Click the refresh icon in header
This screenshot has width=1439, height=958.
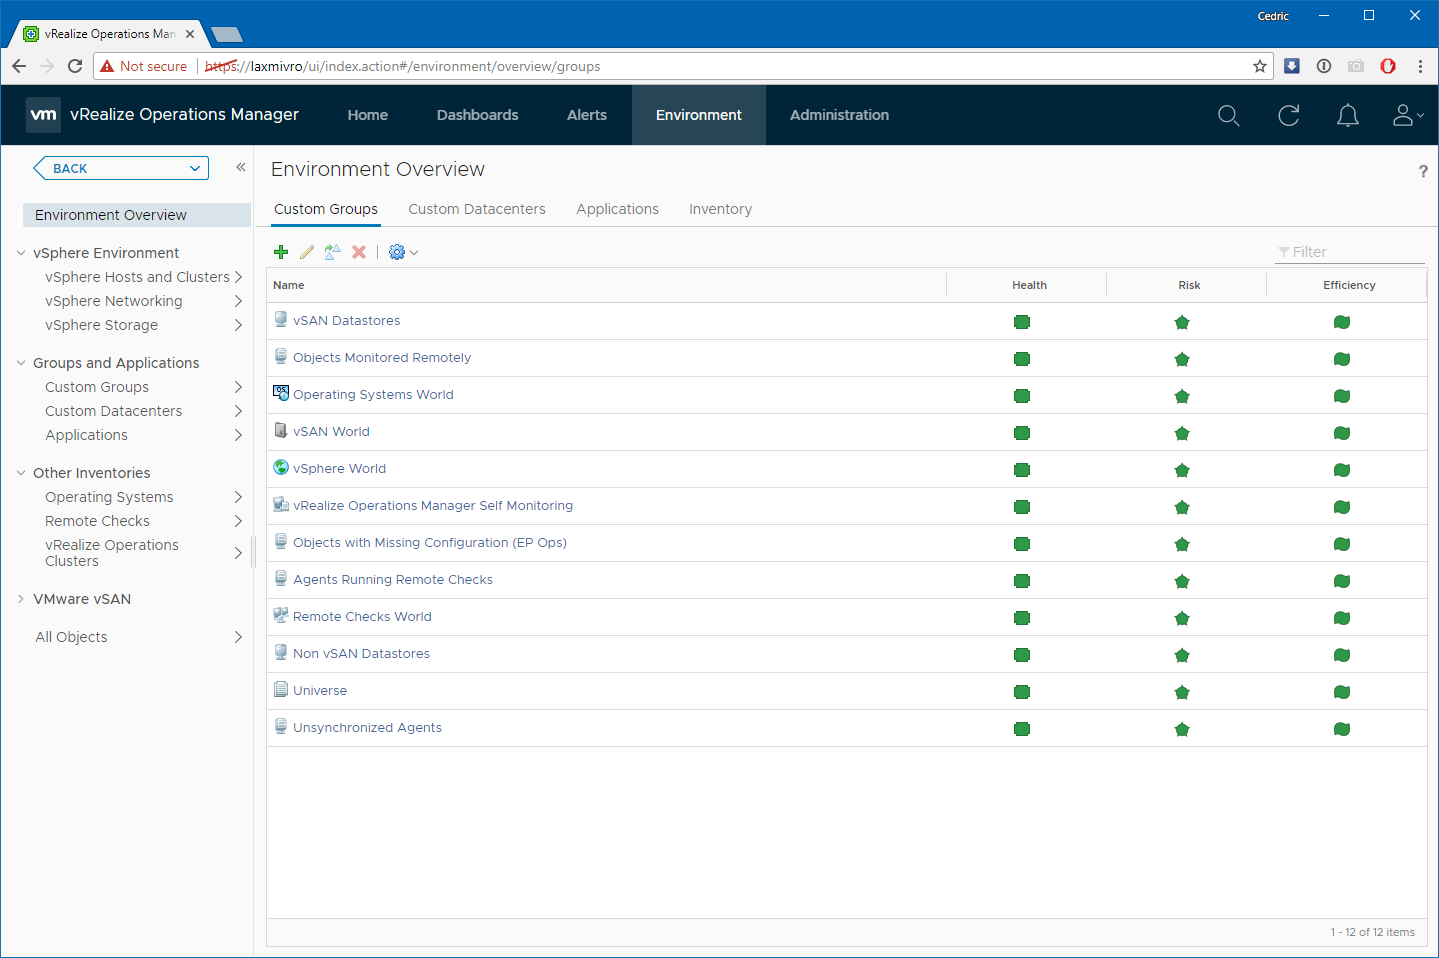coord(1289,116)
